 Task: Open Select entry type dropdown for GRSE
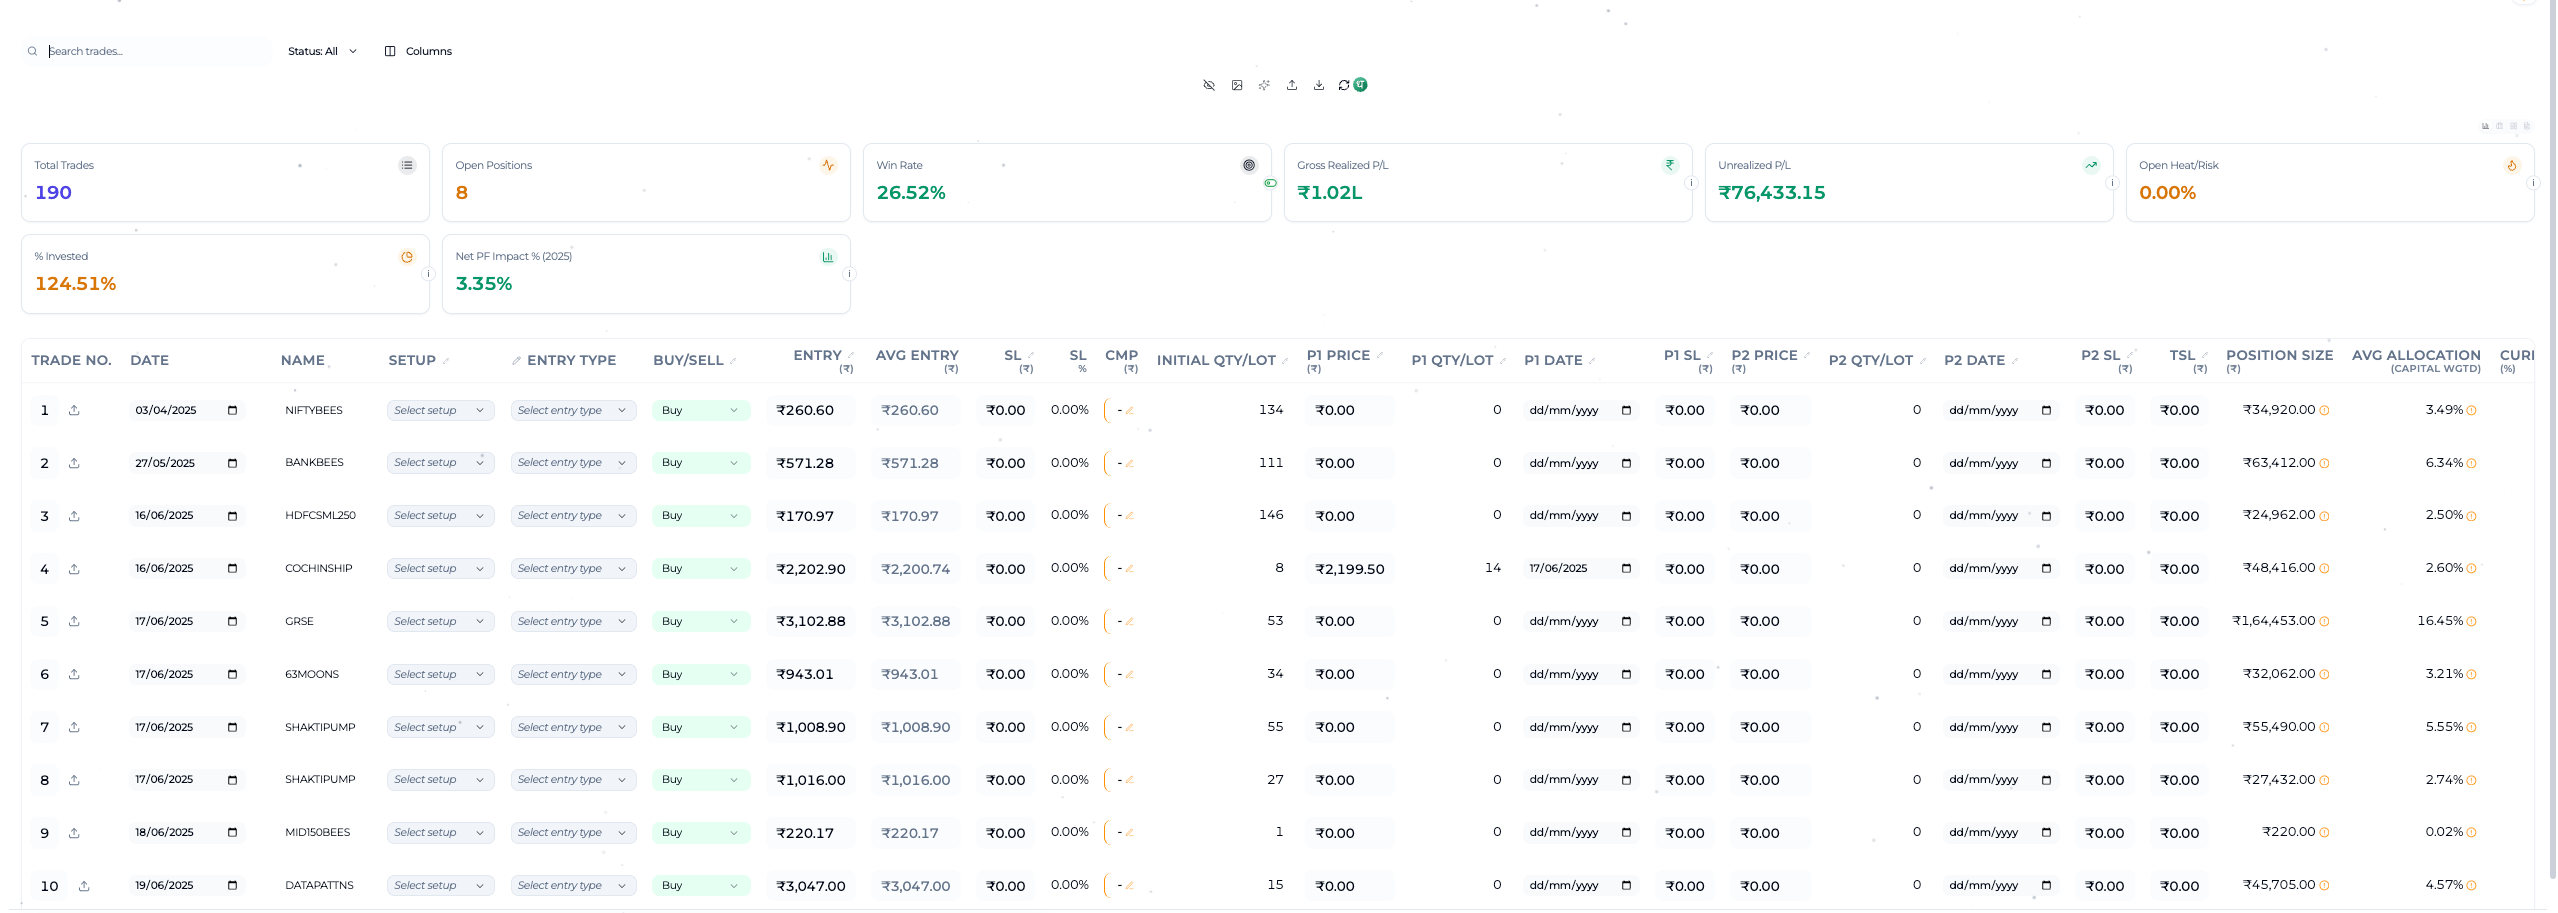point(573,621)
